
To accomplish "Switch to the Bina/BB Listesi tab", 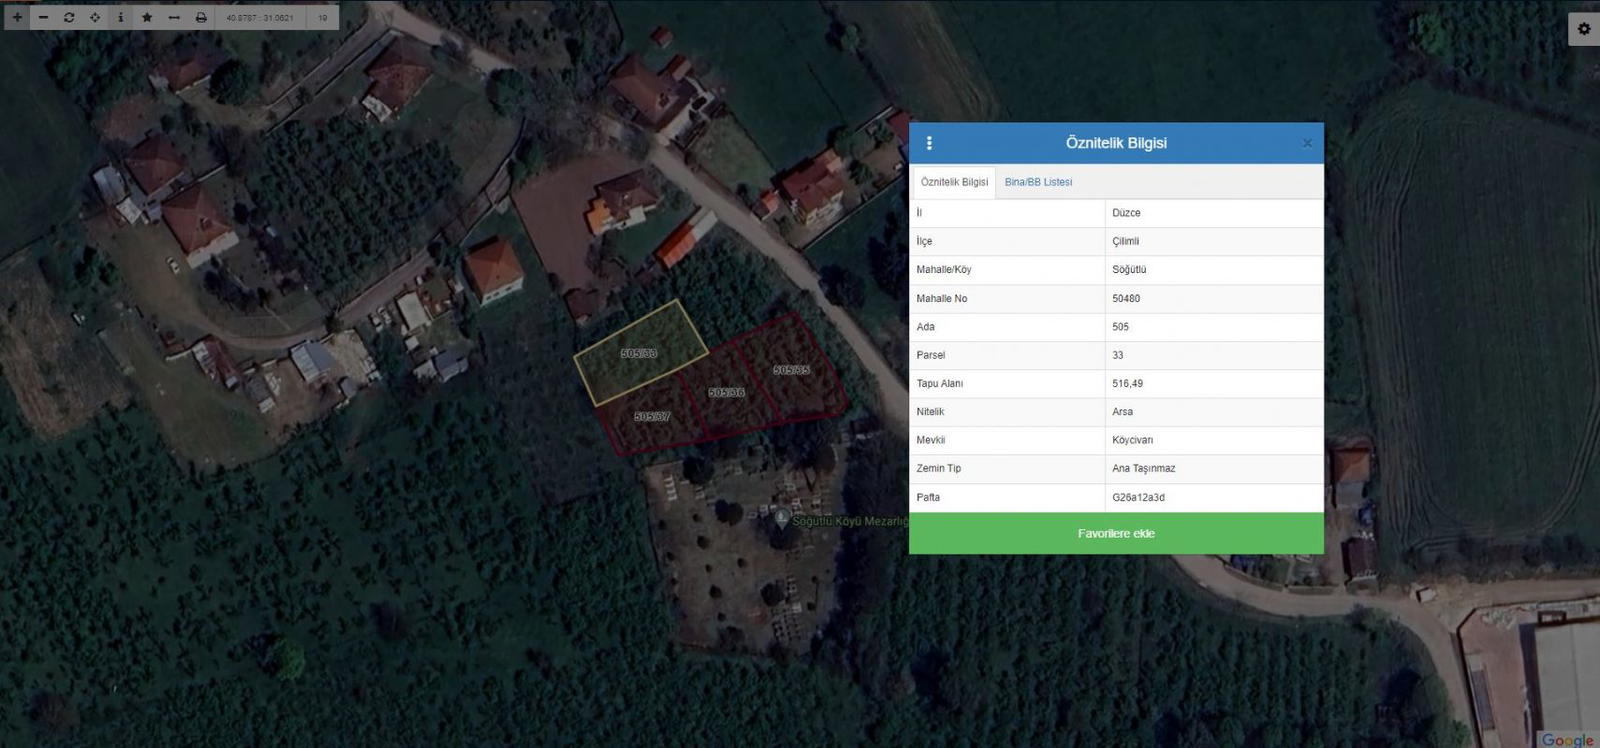I will pos(1038,182).
